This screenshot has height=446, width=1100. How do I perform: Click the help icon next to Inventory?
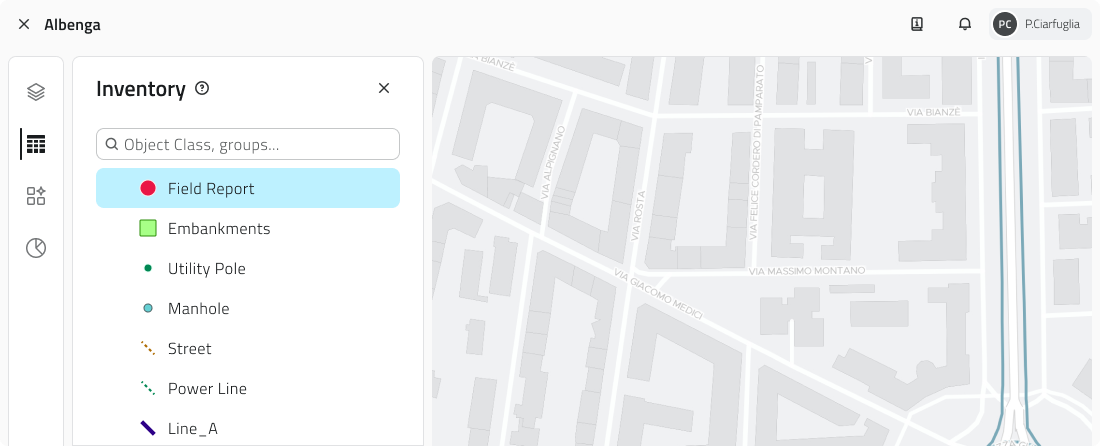202,89
